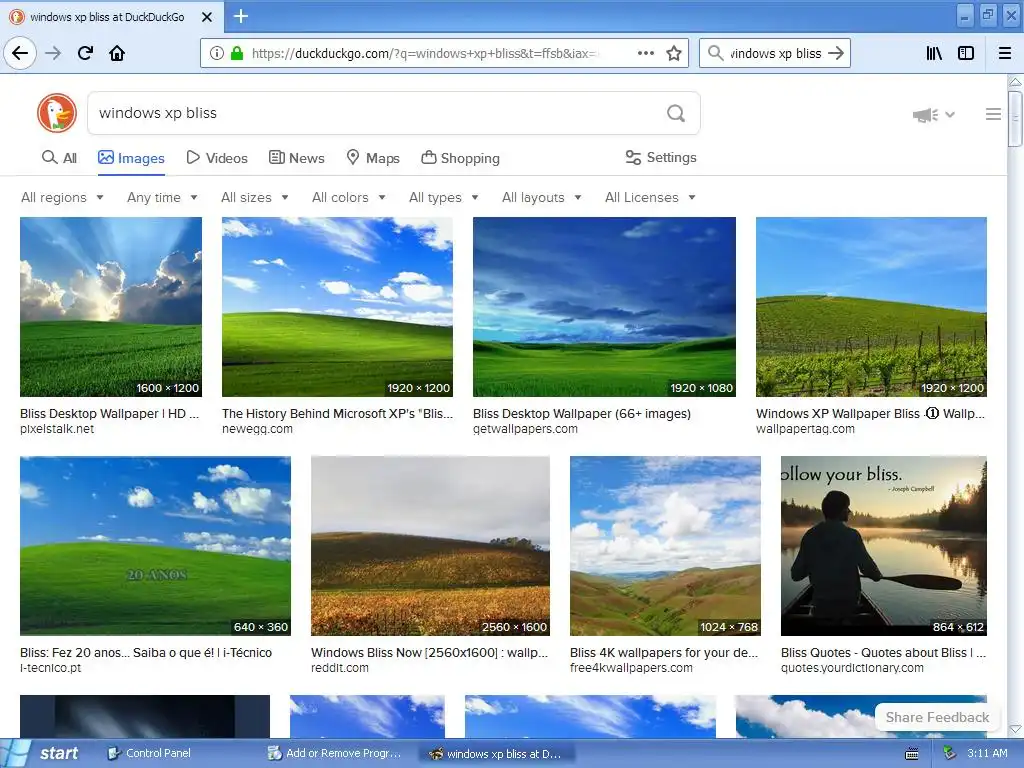Open the wallpapertag.com vineyard thumbnail
The image size is (1024, 768).
pyautogui.click(x=871, y=307)
